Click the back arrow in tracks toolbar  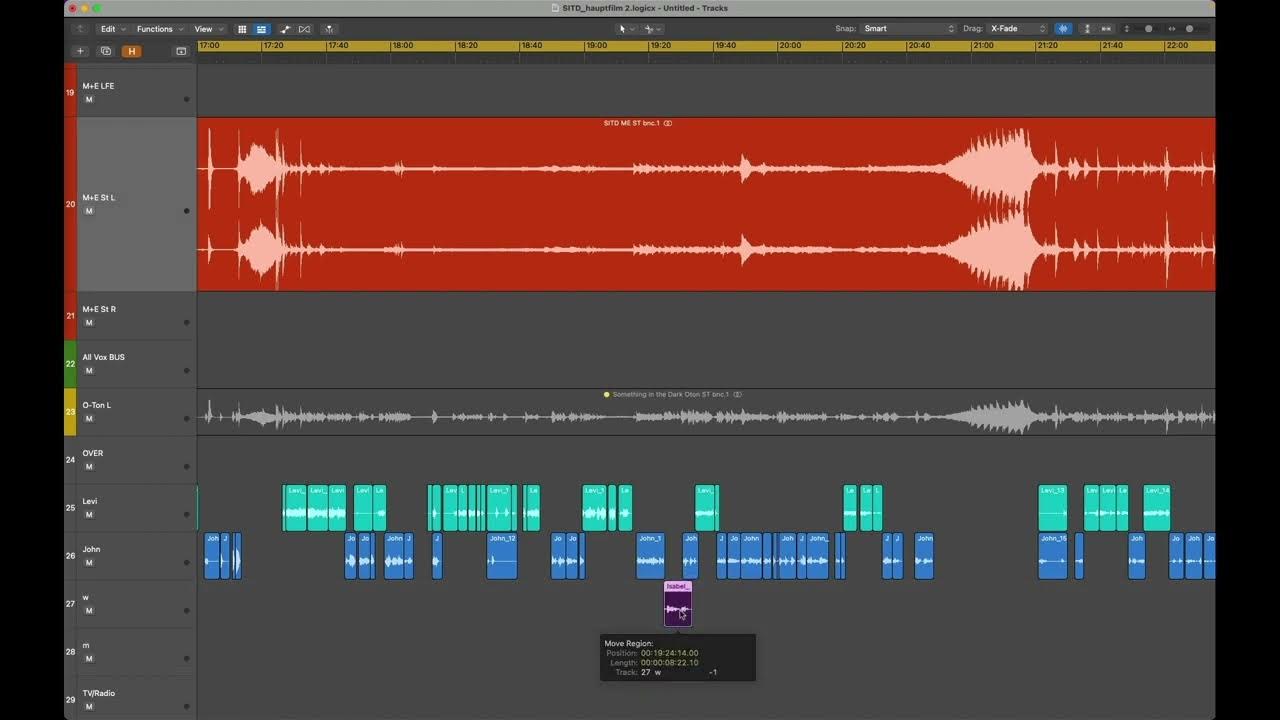click(x=80, y=29)
